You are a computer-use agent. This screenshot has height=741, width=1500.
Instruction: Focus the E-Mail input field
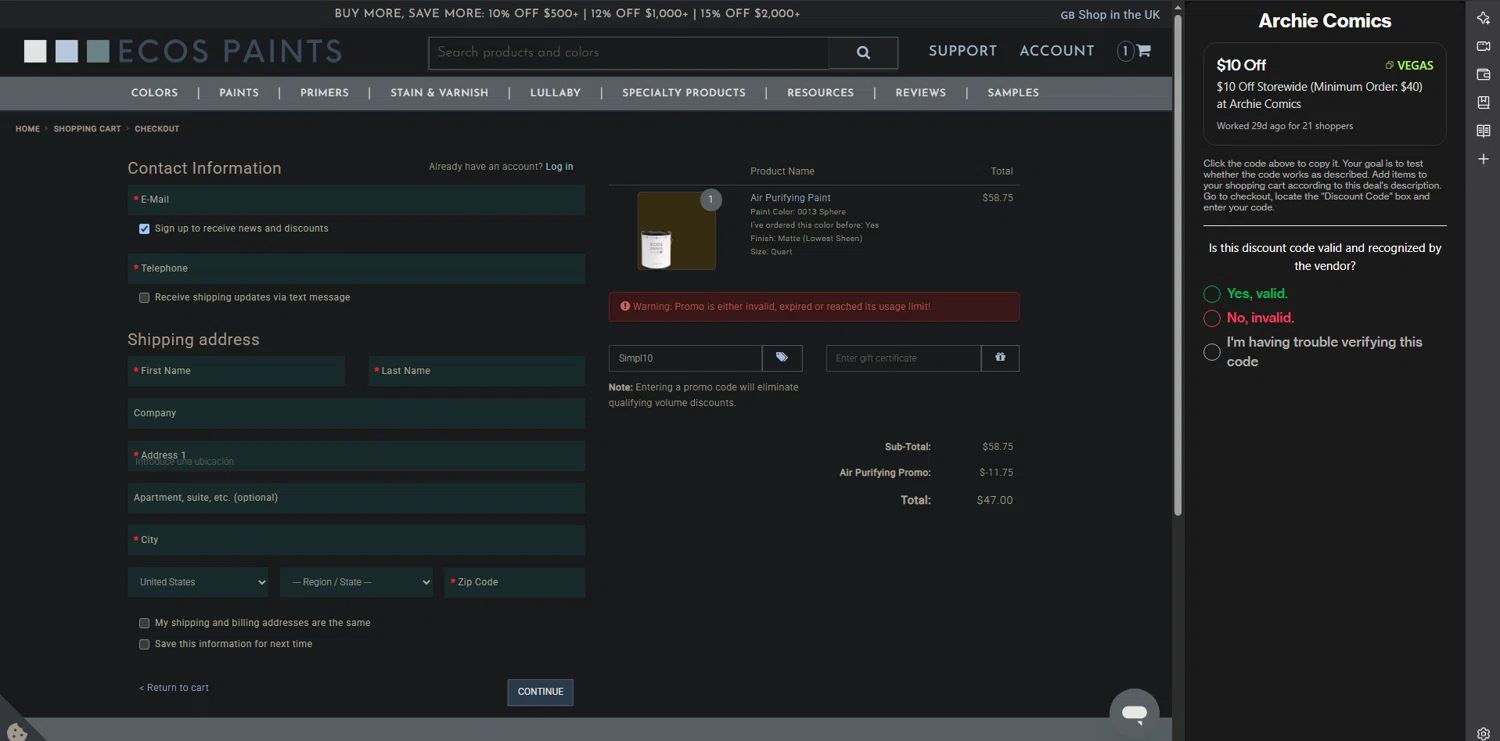coord(356,200)
